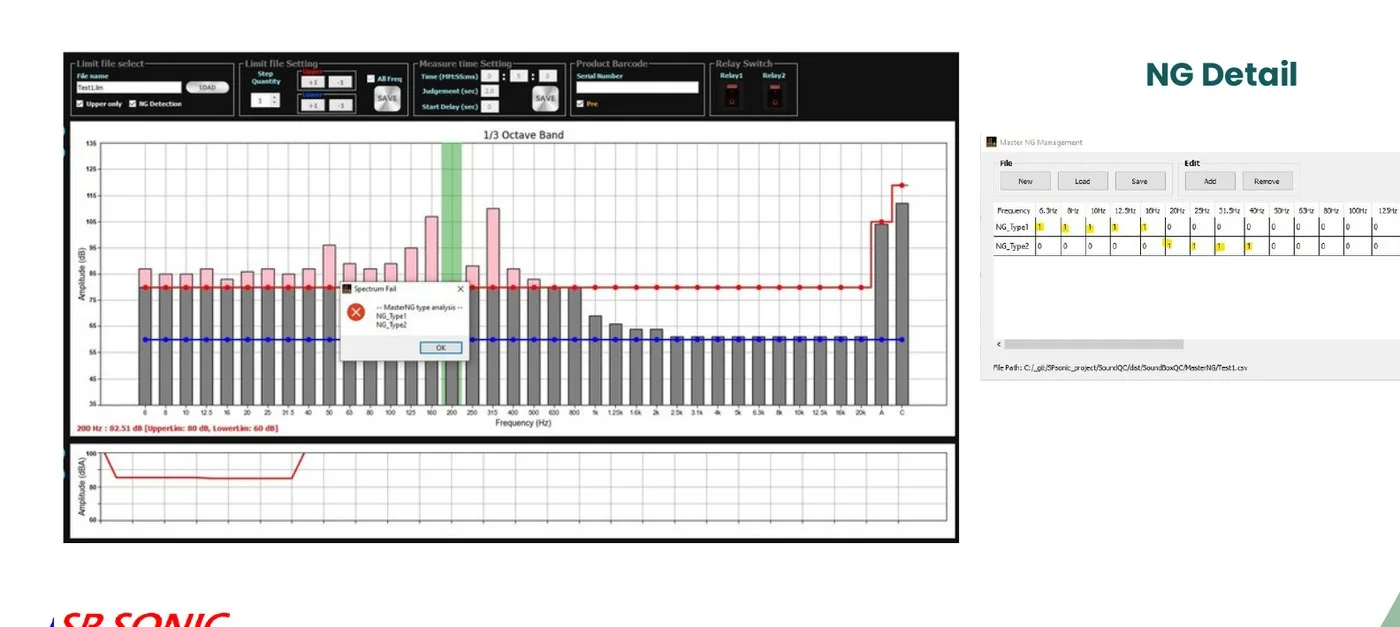Click the Upper -1 limit button
1400x627 pixels.
pyautogui.click(x=340, y=82)
